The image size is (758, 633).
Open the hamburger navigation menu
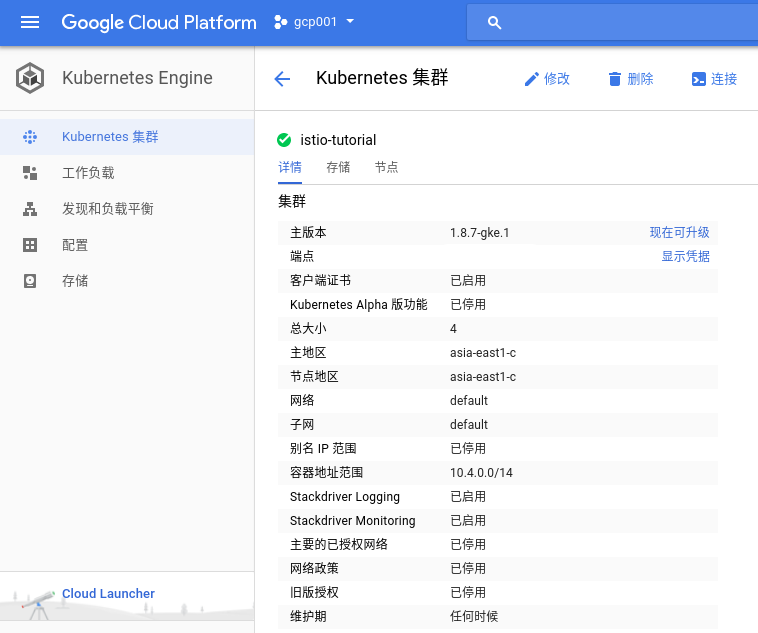click(x=30, y=22)
